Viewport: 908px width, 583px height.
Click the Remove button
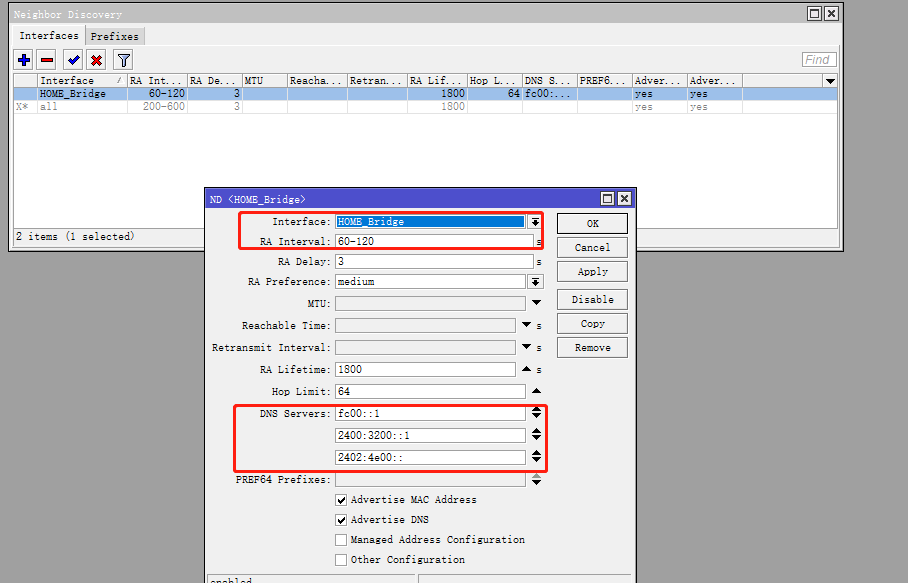592,347
